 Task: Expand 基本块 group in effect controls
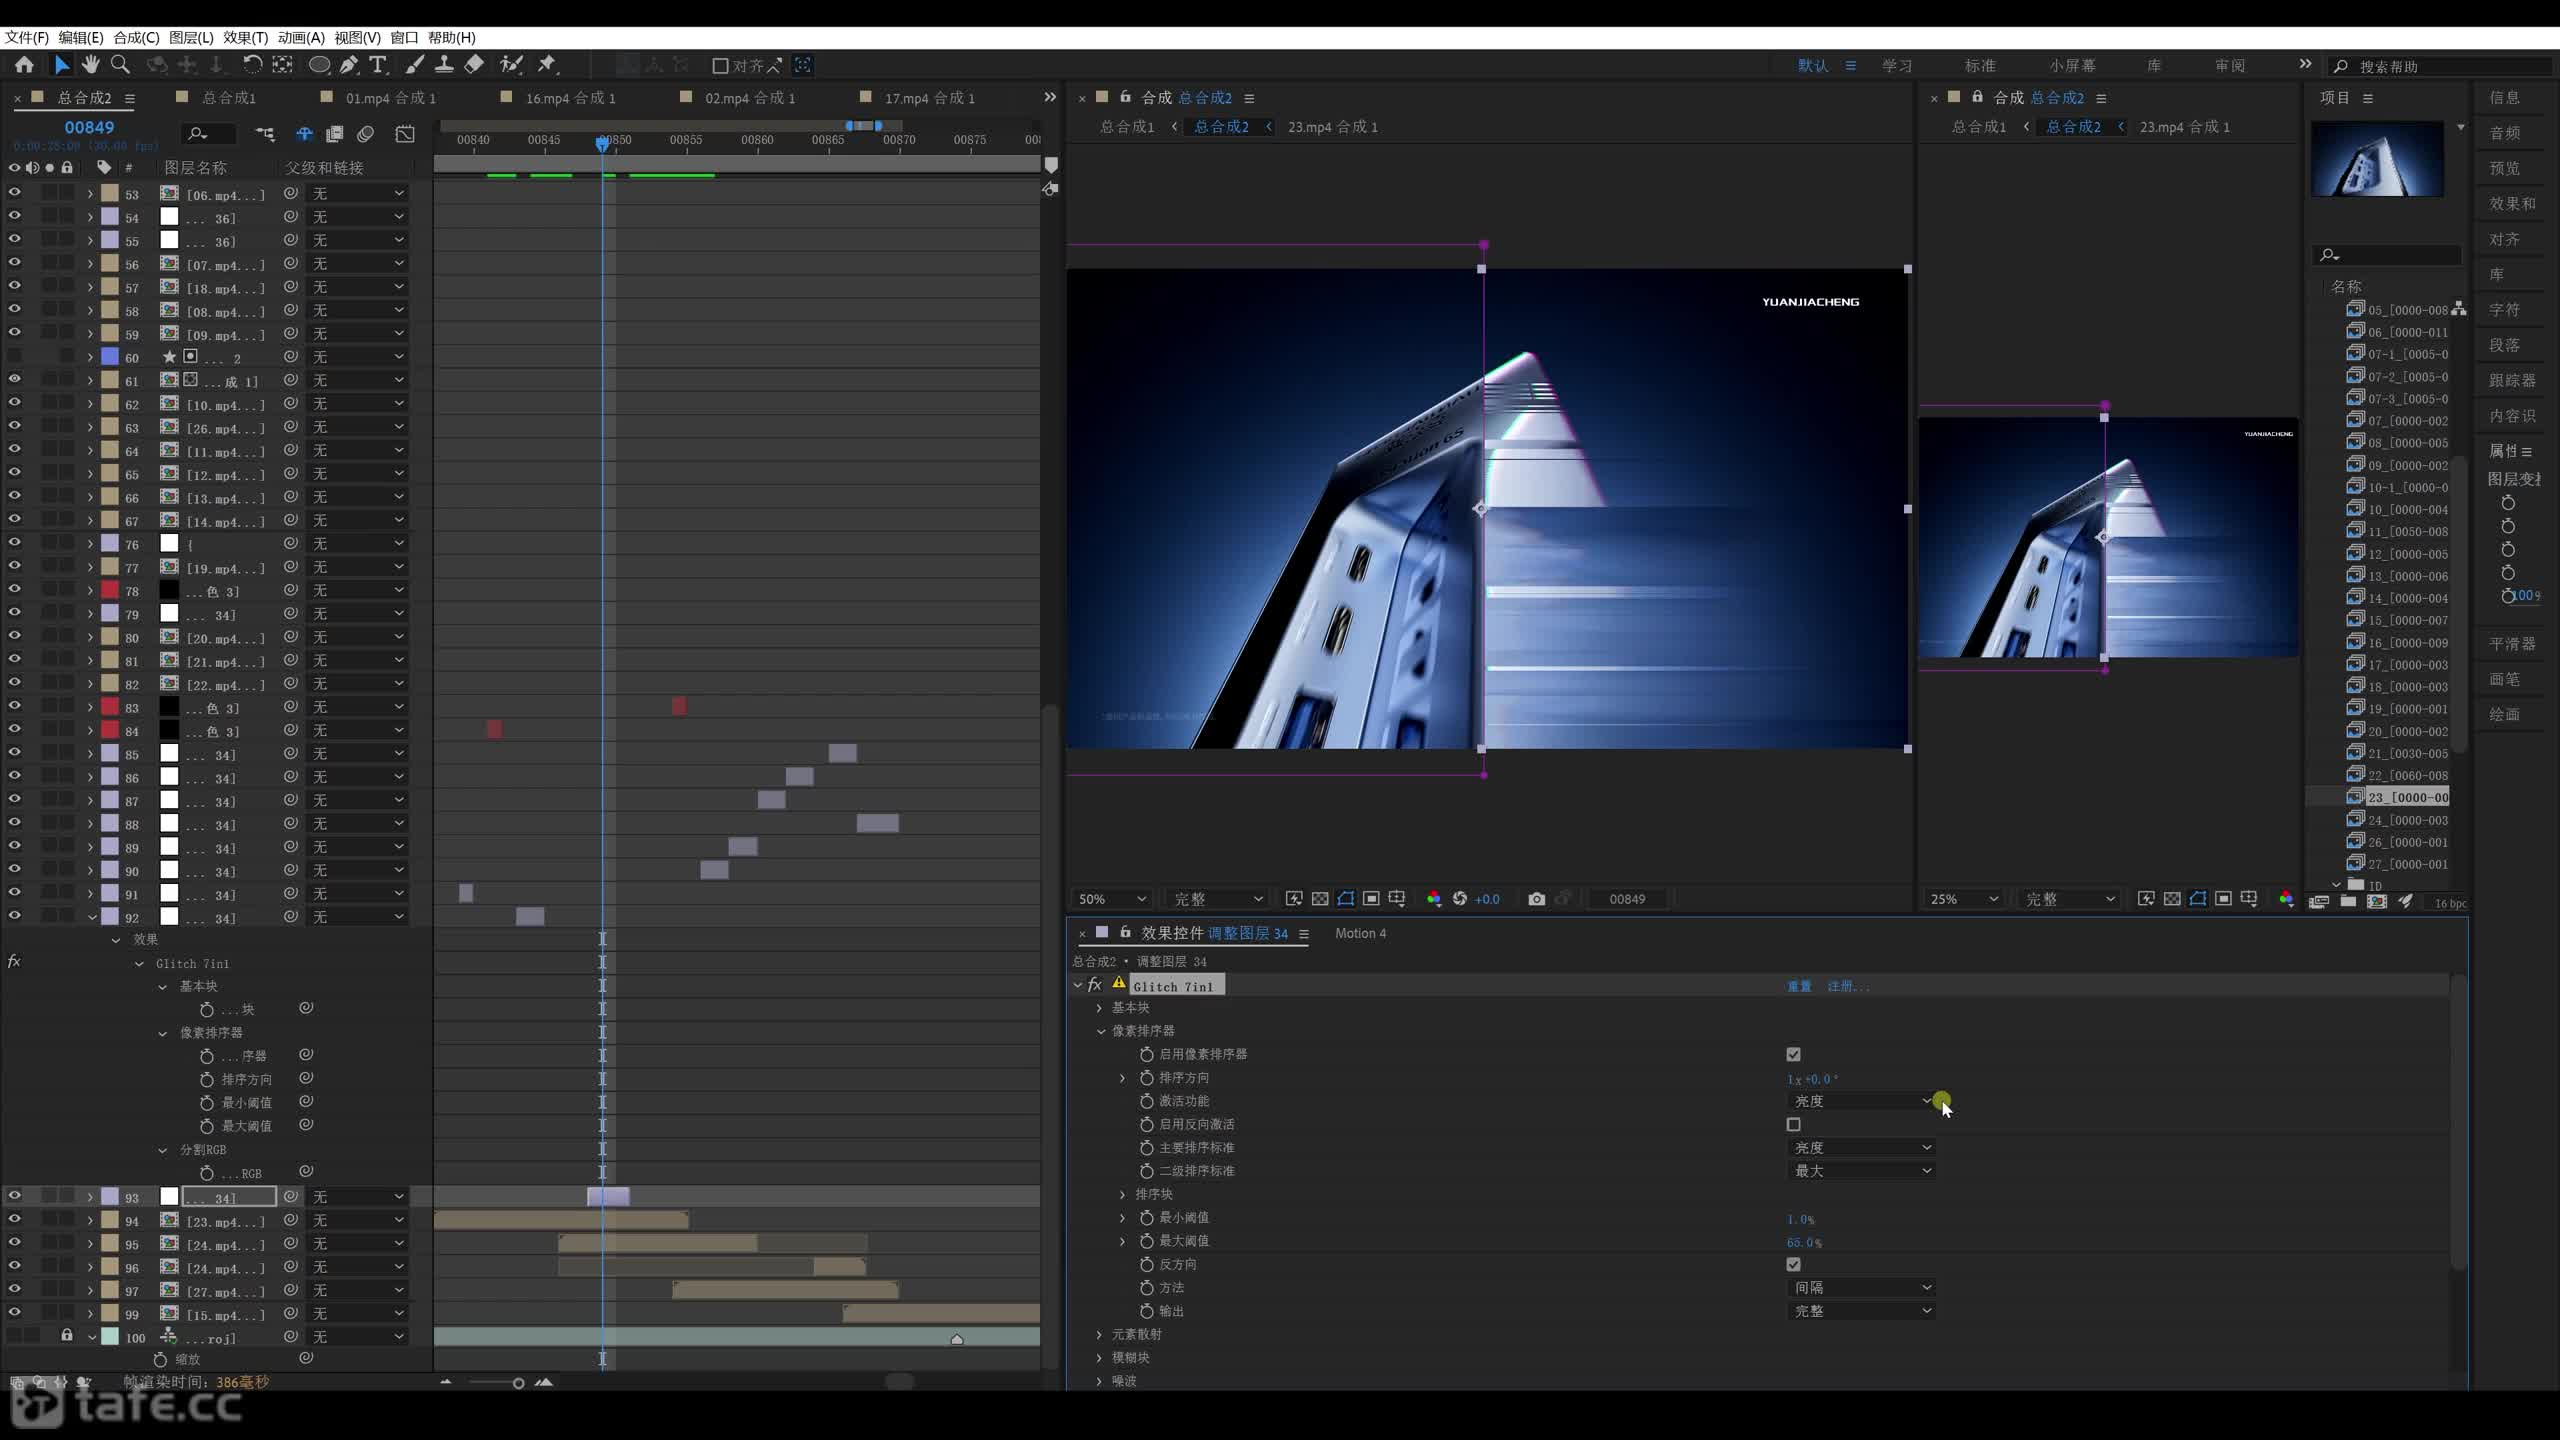(1099, 1008)
